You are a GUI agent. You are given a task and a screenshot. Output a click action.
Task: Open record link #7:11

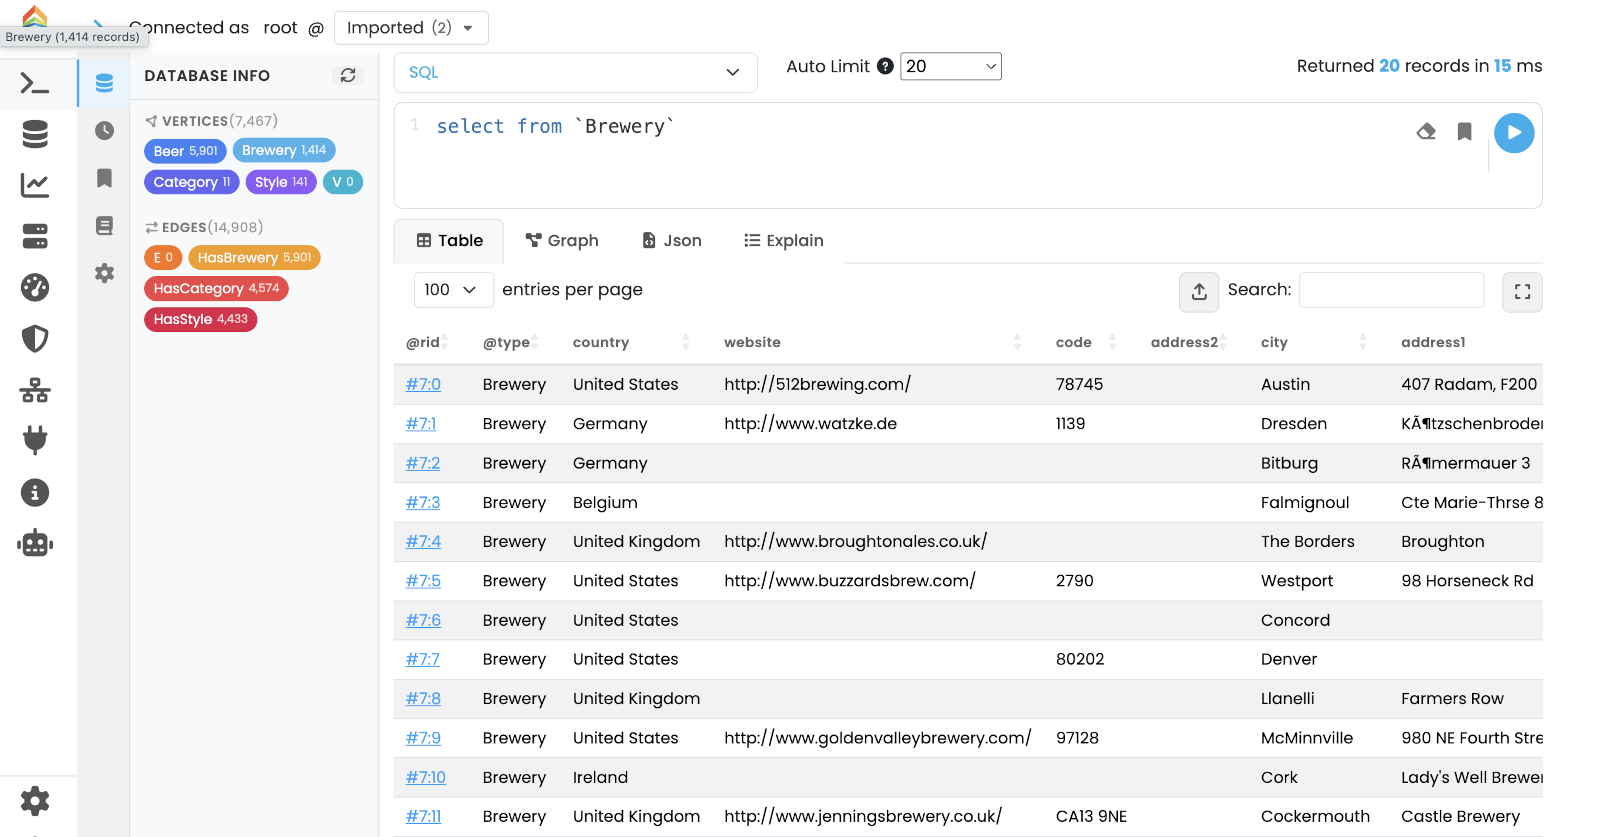[x=423, y=816]
